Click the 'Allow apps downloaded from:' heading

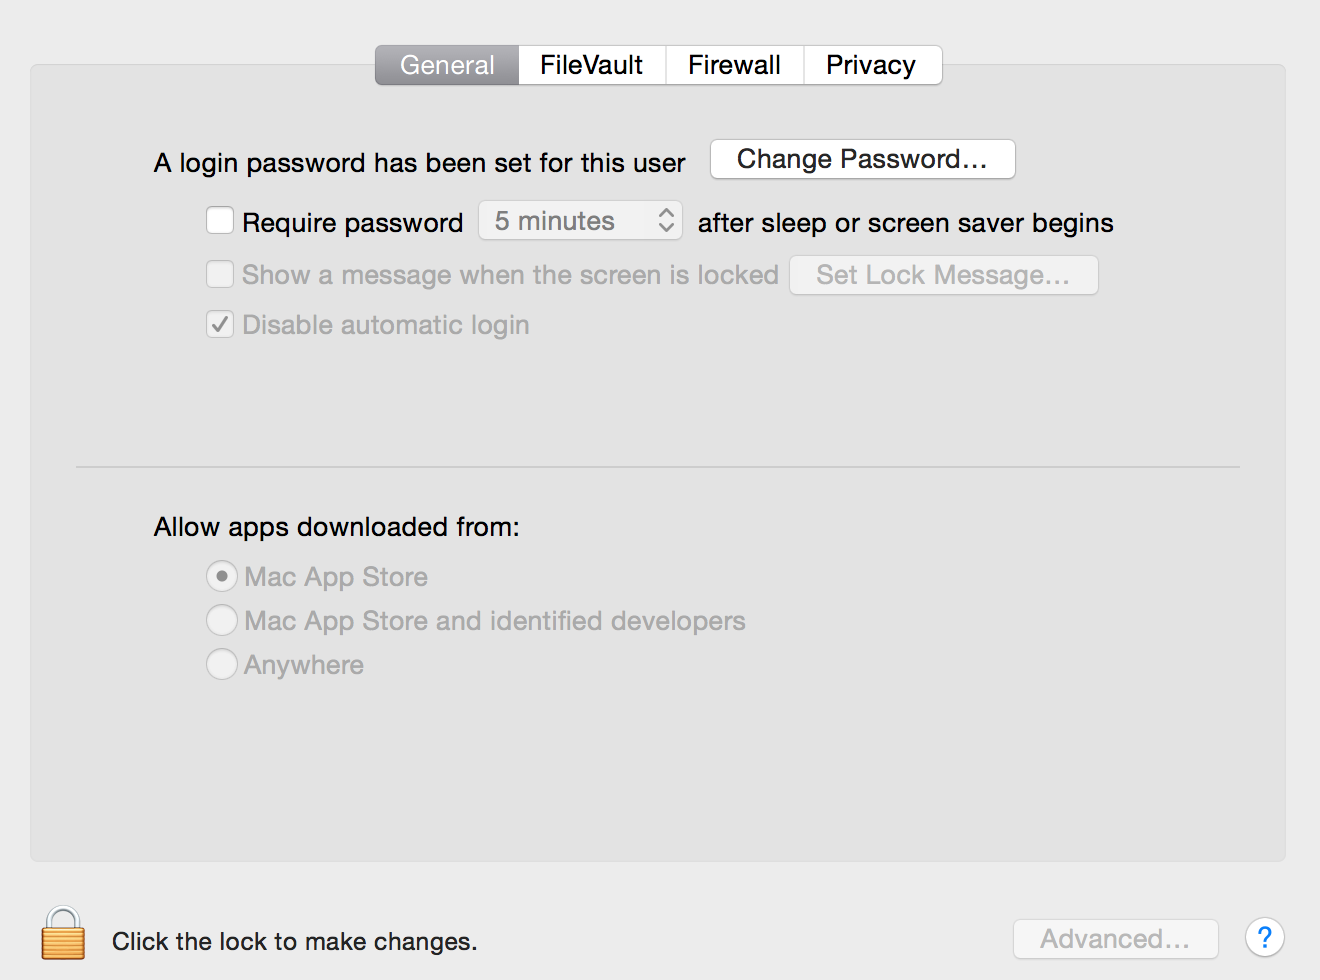pyautogui.click(x=336, y=527)
